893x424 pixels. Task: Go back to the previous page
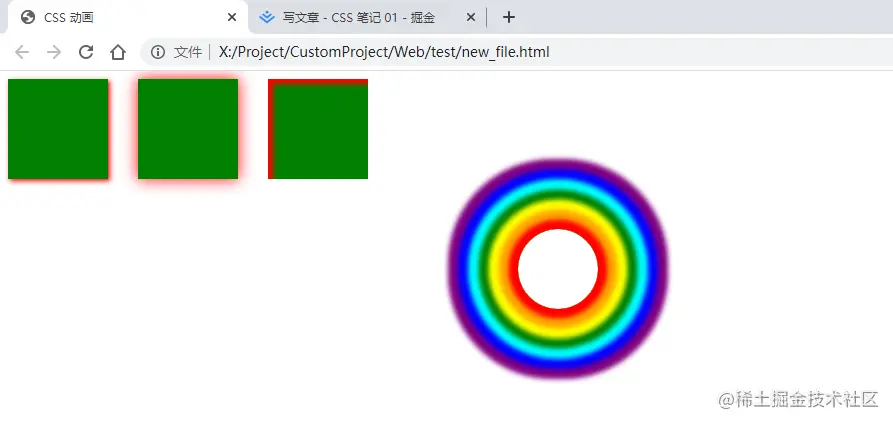(22, 52)
